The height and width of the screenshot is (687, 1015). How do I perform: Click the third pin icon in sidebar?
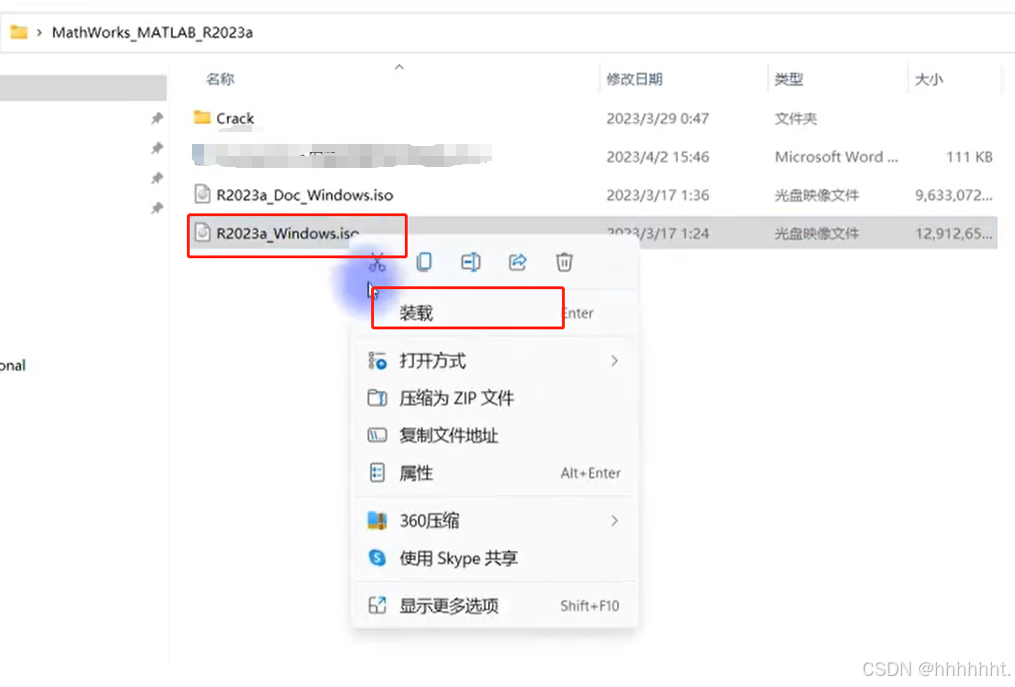(x=157, y=178)
